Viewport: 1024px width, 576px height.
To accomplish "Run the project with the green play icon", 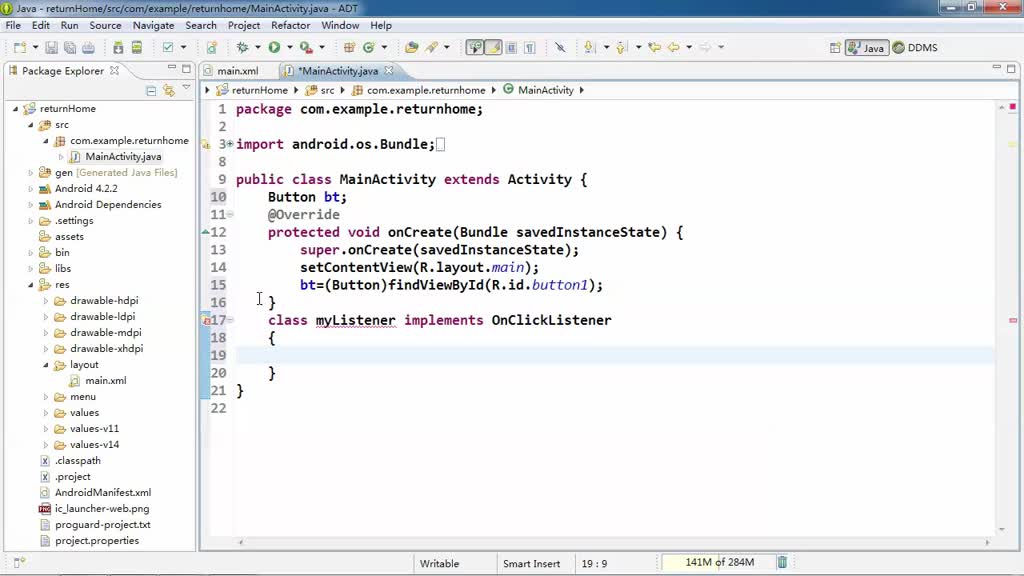I will click(x=274, y=48).
